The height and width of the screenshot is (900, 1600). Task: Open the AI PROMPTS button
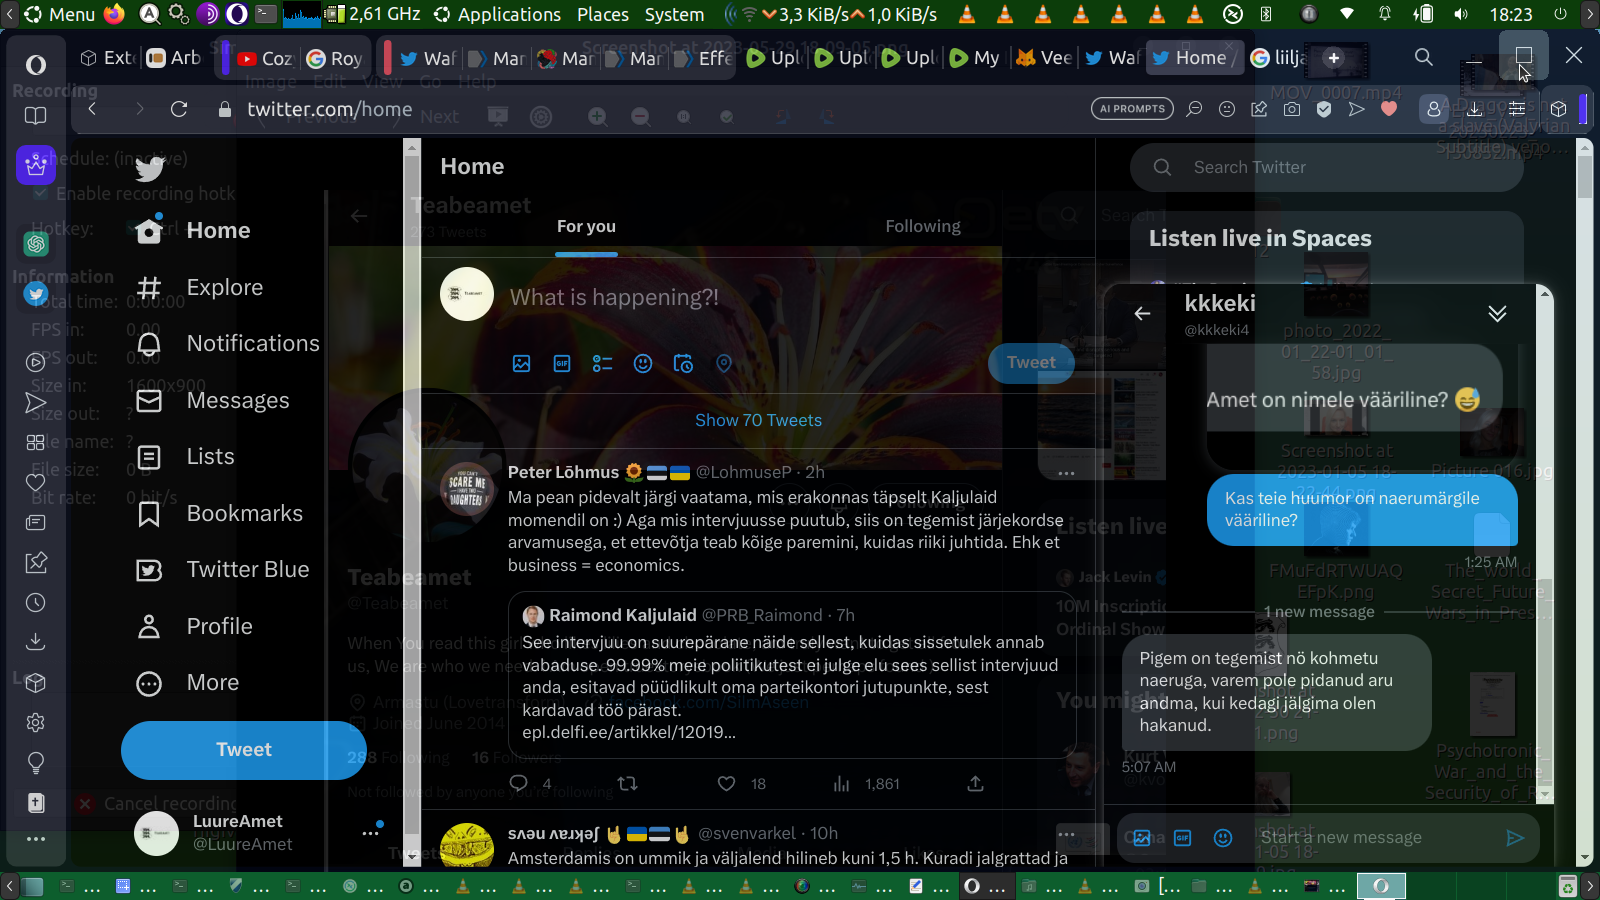(x=1132, y=109)
